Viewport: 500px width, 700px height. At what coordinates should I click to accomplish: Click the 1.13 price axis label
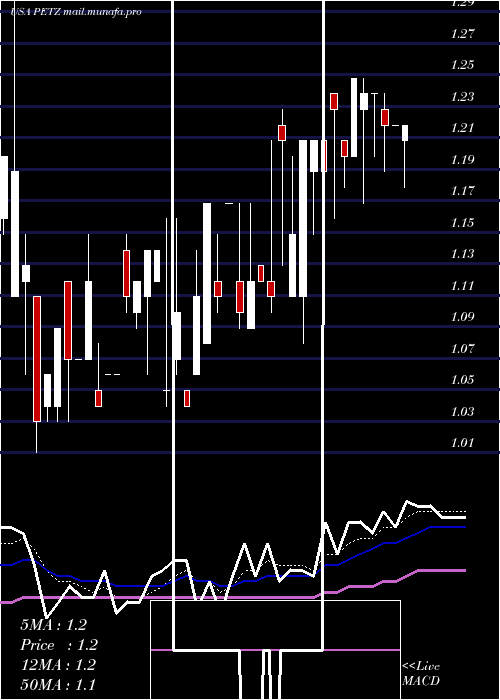click(x=462, y=254)
